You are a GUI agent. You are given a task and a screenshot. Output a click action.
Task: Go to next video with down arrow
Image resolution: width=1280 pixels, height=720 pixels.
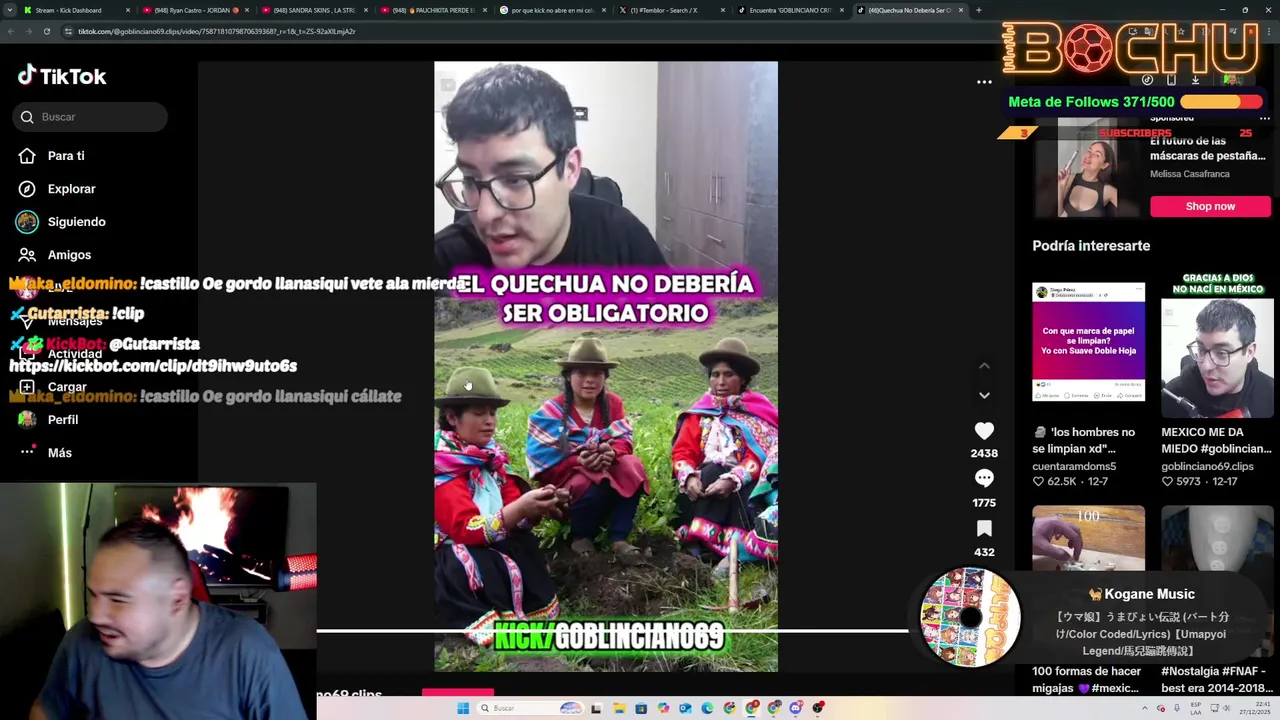pyautogui.click(x=984, y=395)
